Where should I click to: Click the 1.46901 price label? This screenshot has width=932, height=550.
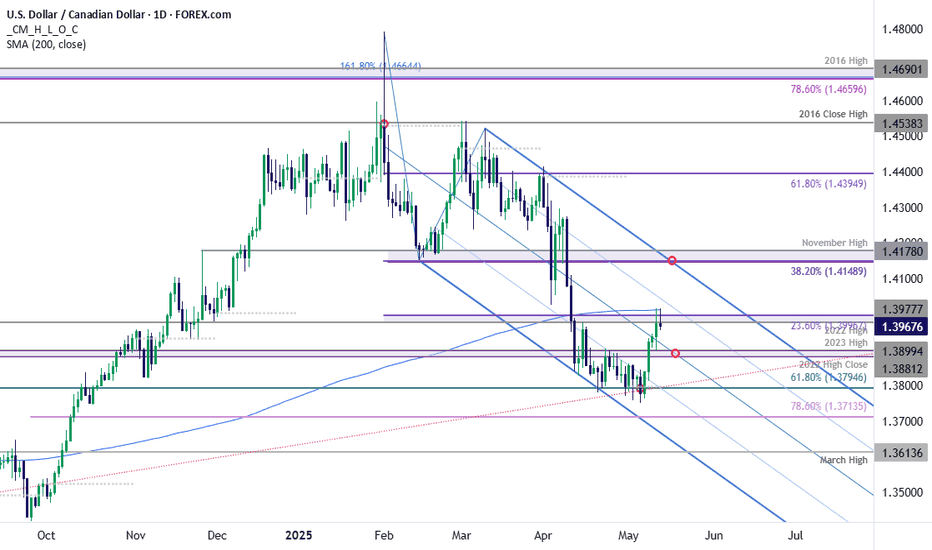point(902,70)
